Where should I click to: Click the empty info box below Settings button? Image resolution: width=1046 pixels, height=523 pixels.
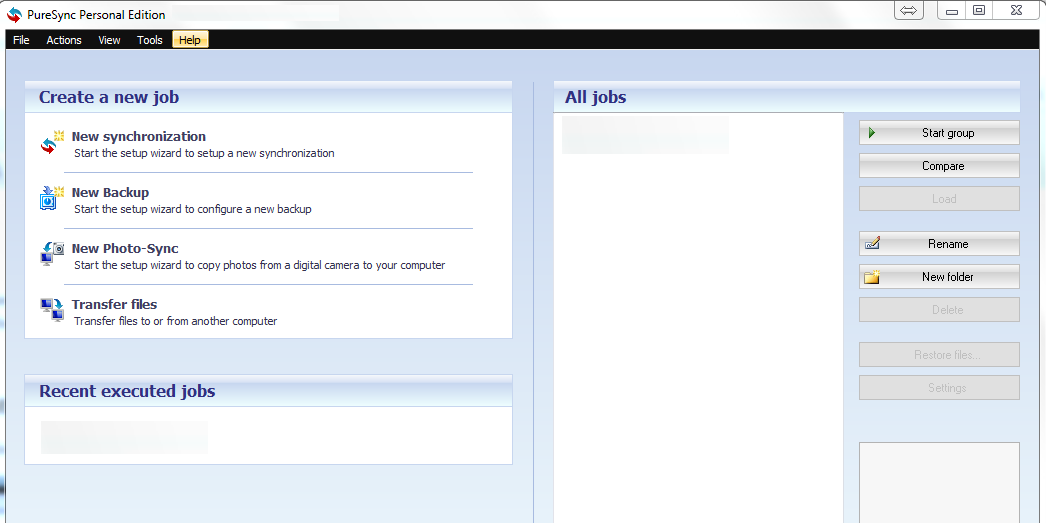tap(939, 482)
